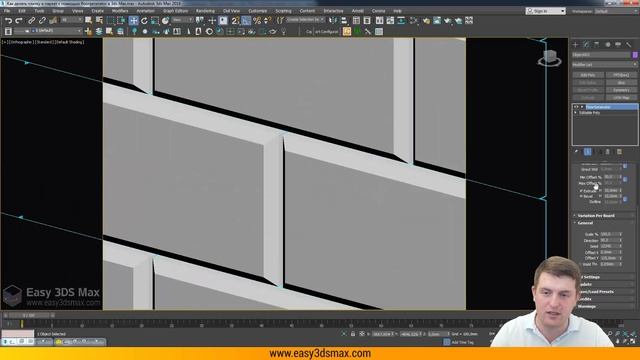The image size is (640, 360).
Task: Click the Select and Link icon
Action: pos(31,20)
